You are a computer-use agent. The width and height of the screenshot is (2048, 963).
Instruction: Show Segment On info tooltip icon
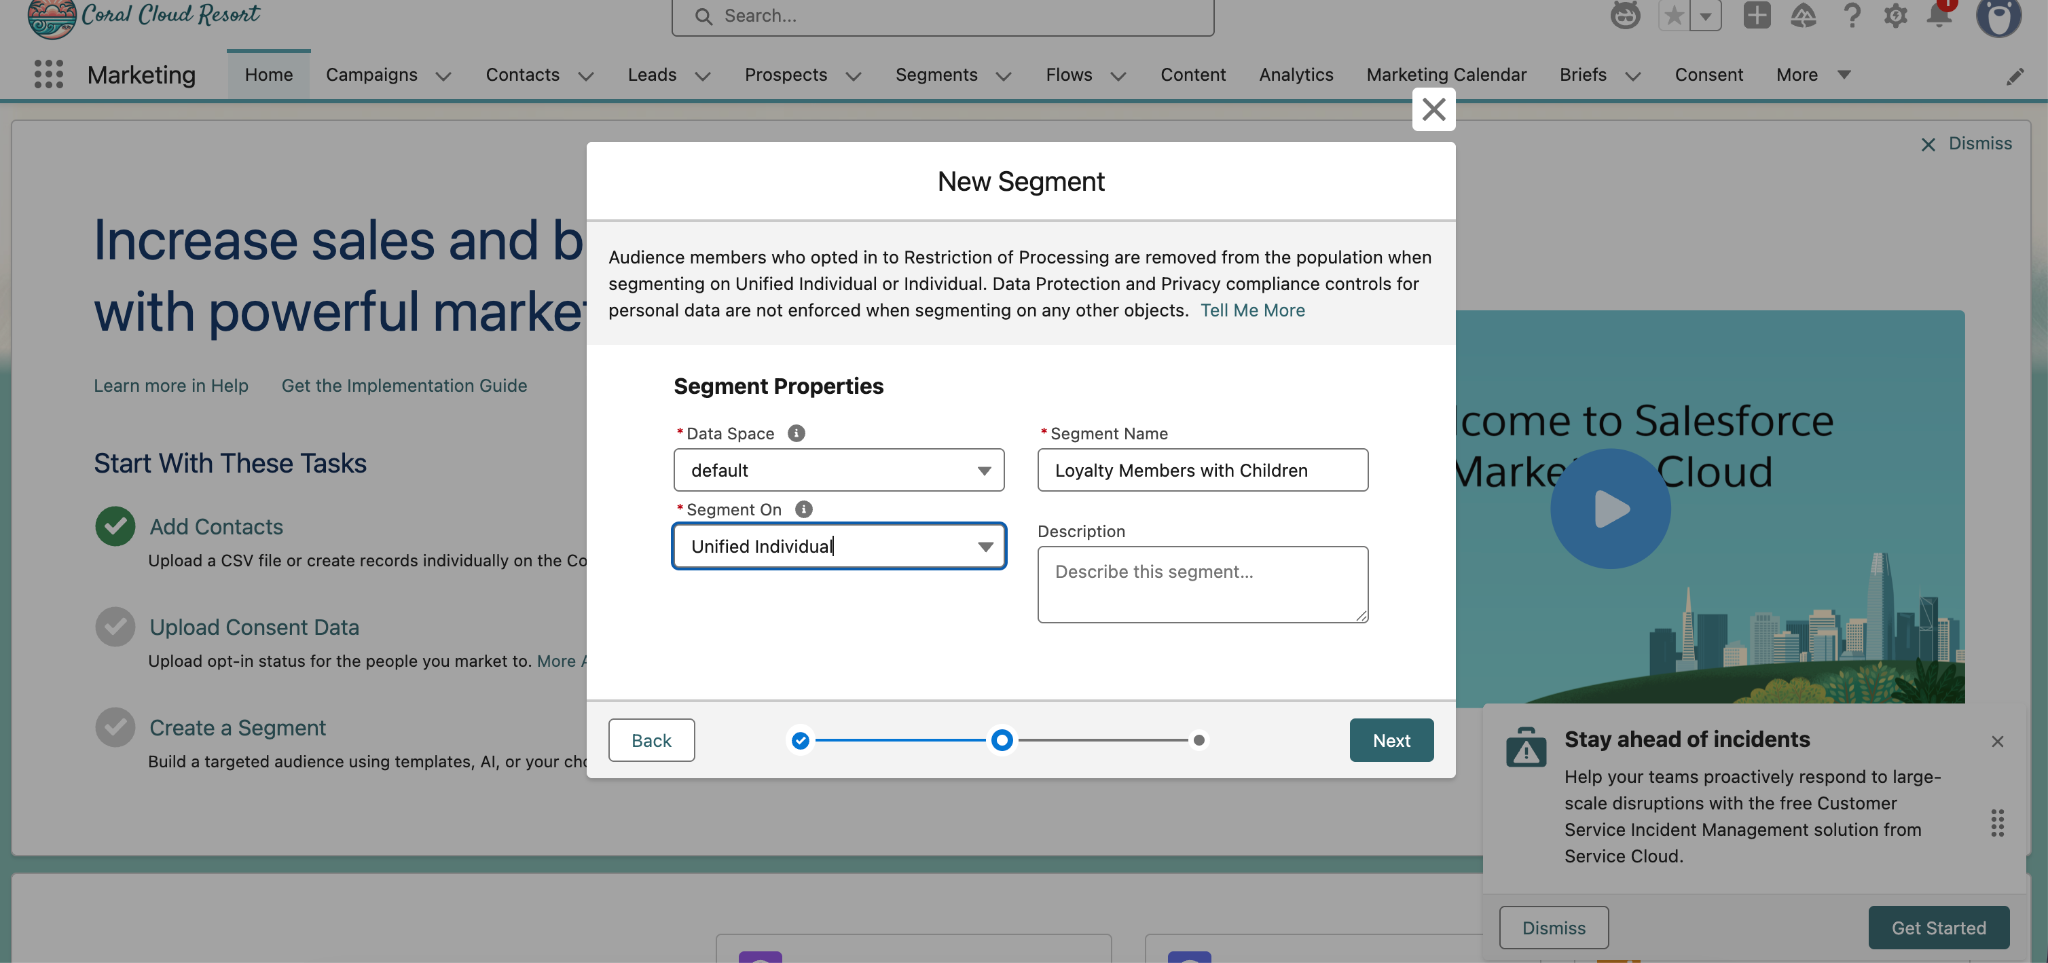click(804, 509)
